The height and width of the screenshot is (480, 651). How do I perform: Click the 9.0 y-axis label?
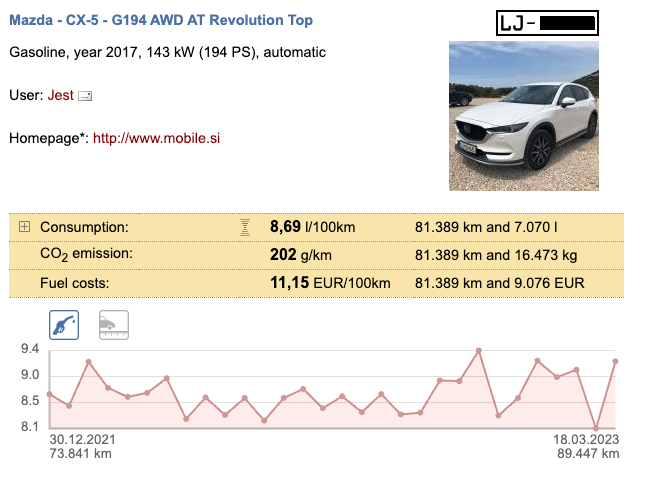[30, 375]
